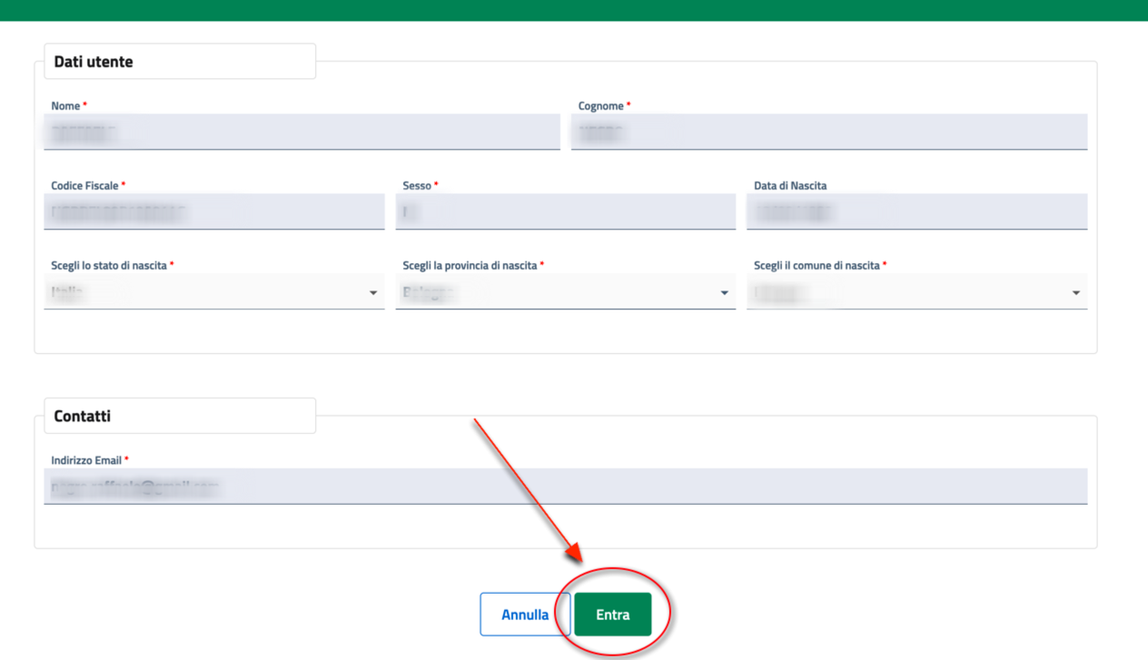
Task: Click the Nome field label
Action: click(x=65, y=106)
